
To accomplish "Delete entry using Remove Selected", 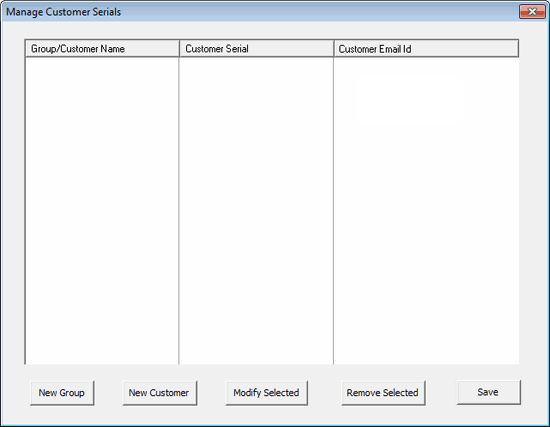I will 383,393.
